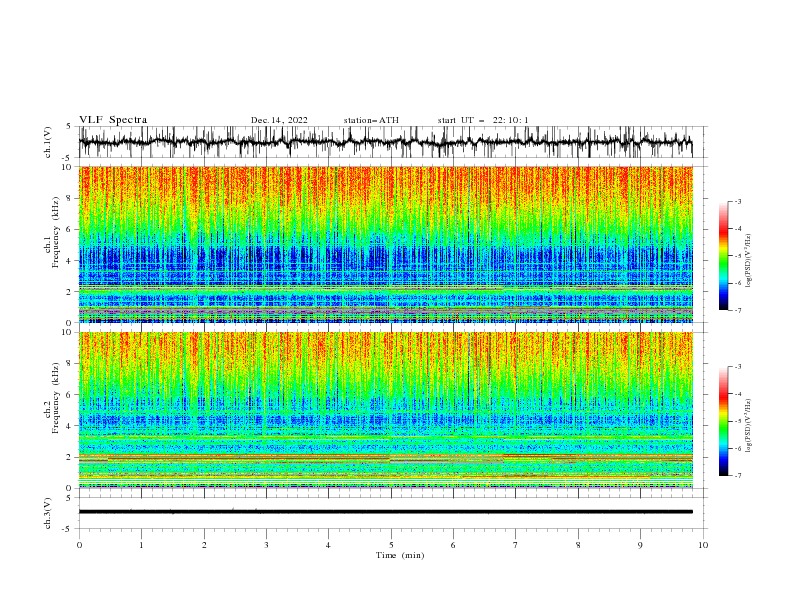Click the "6" kHz tick of the ch.2 spectrogram
This screenshot has width=792, height=612.
tap(70, 395)
